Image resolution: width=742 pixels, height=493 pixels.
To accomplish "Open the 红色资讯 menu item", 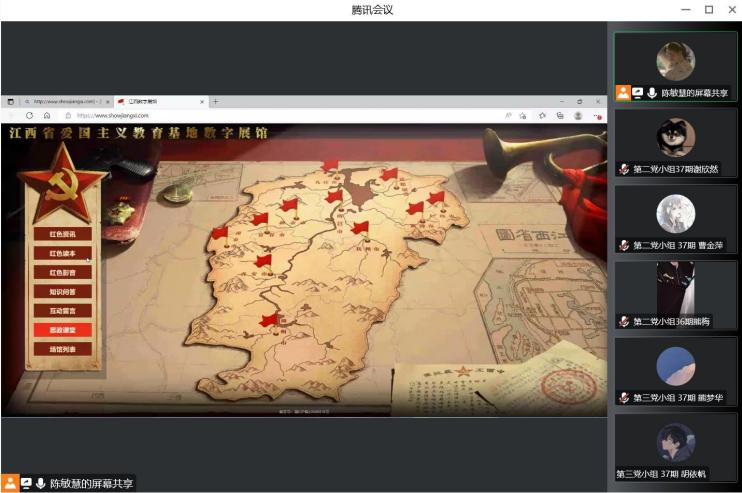I will click(x=63, y=233).
